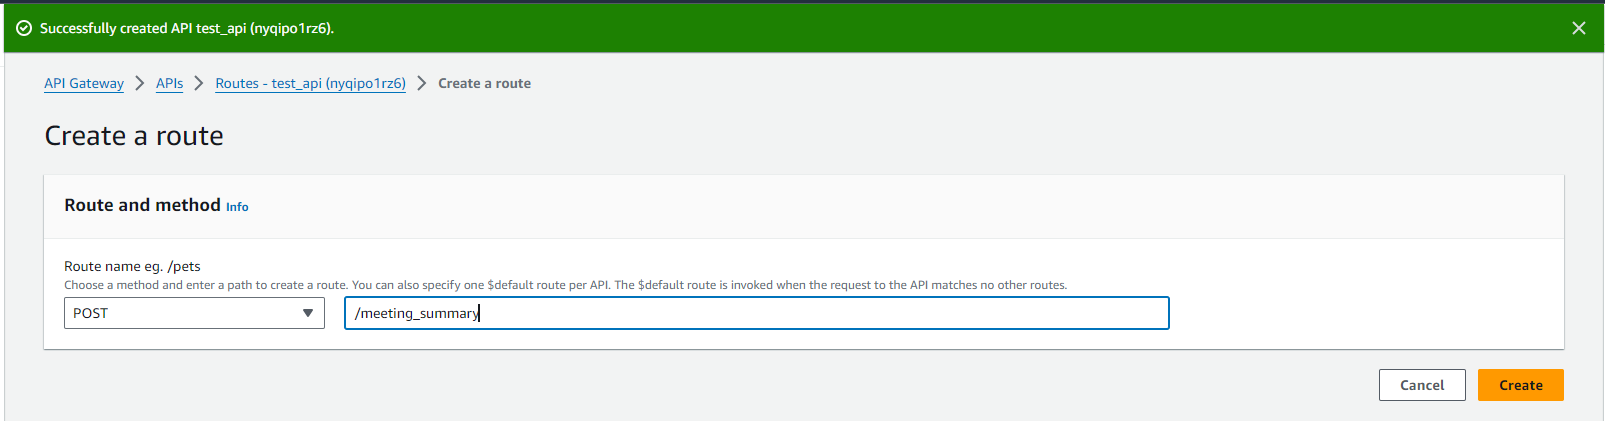Go to the APIs breadcrumb link

point(169,83)
